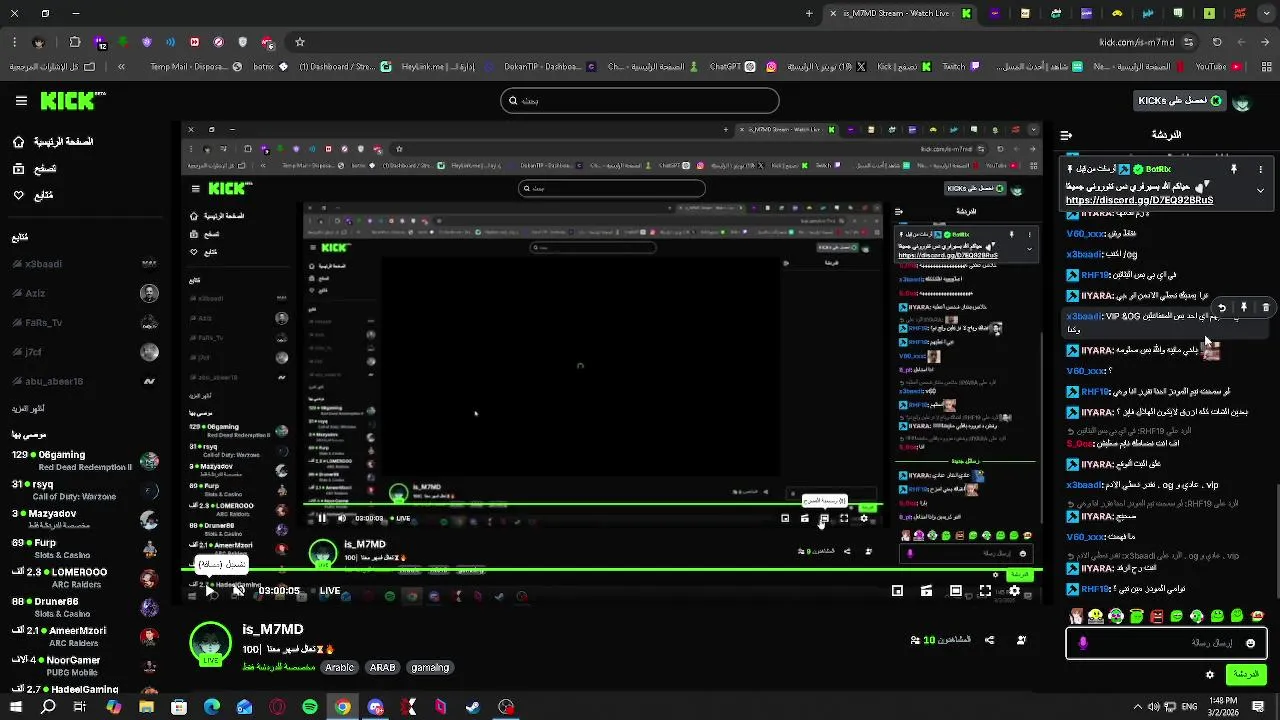Open the emoji picker in chat input
The height and width of the screenshot is (720, 1280).
tap(1250, 643)
